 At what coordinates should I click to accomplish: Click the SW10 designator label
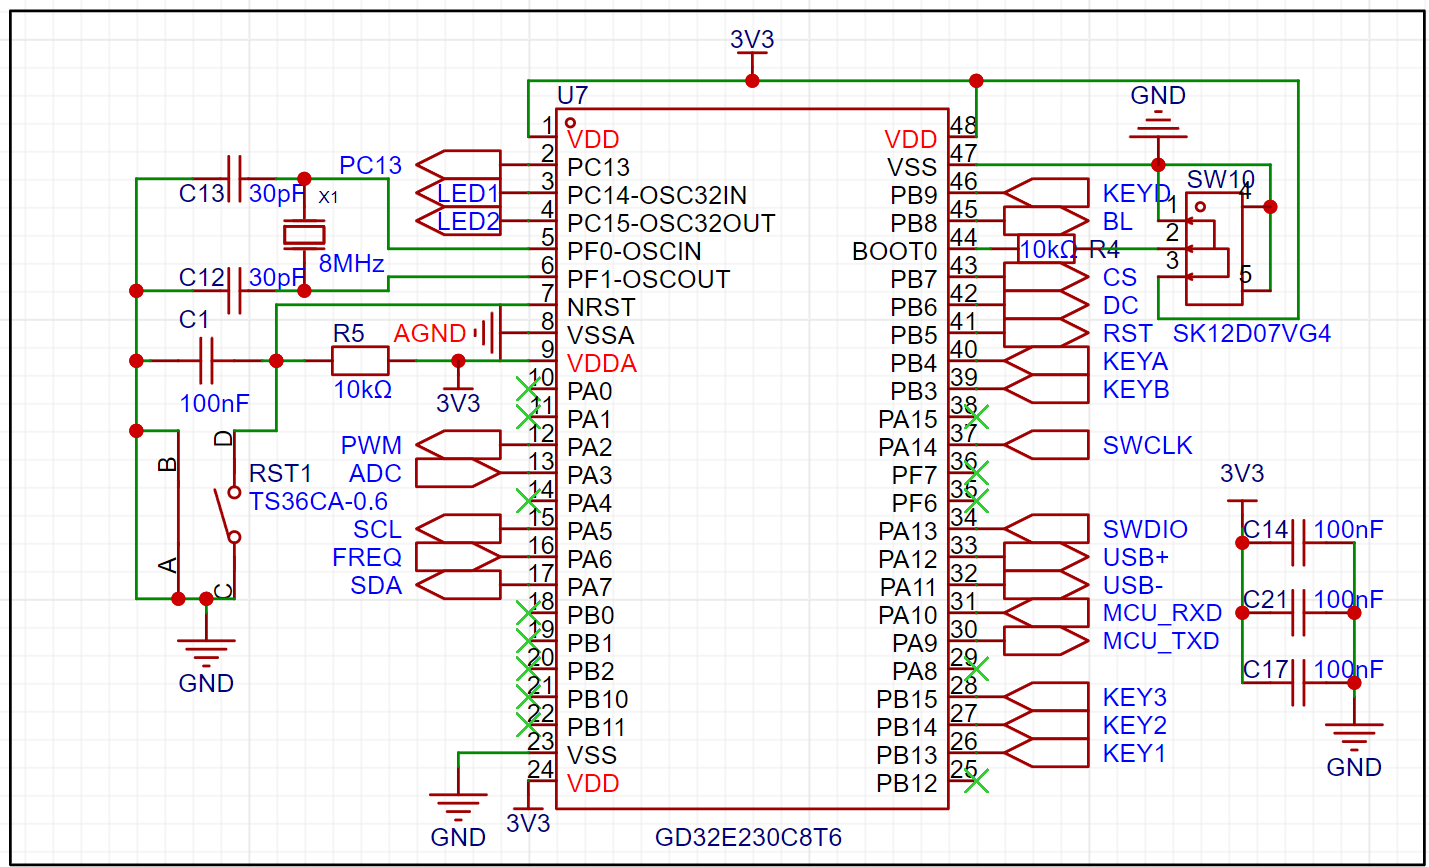pos(1221,179)
